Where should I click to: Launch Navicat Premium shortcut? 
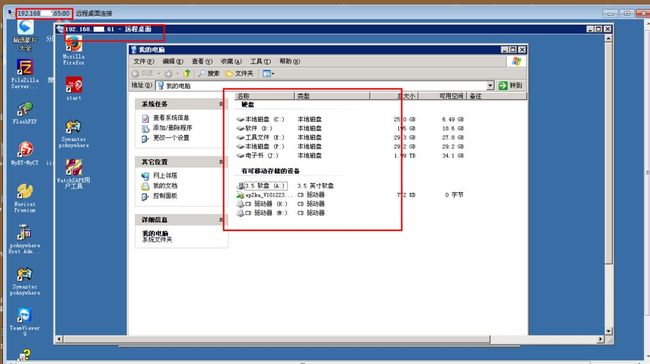tap(24, 198)
